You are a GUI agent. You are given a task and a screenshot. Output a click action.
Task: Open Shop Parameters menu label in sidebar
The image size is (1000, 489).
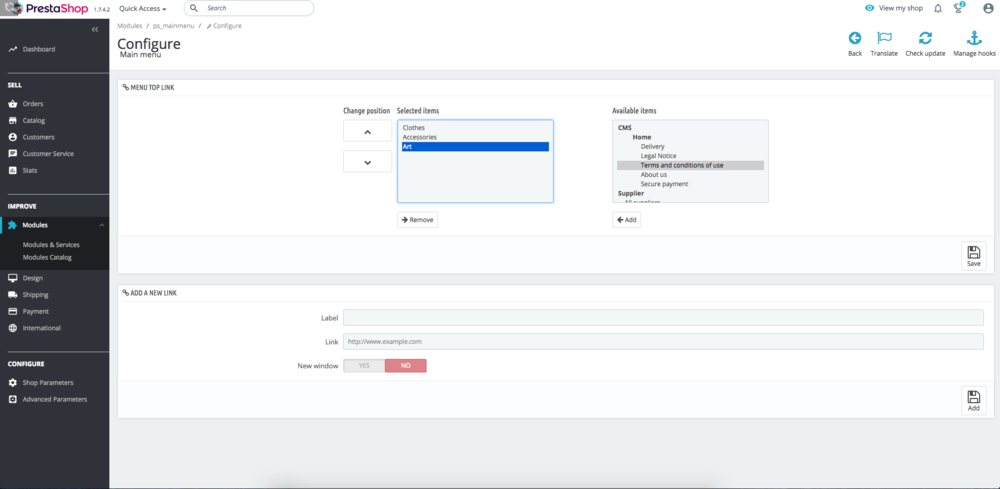pyautogui.click(x=48, y=383)
